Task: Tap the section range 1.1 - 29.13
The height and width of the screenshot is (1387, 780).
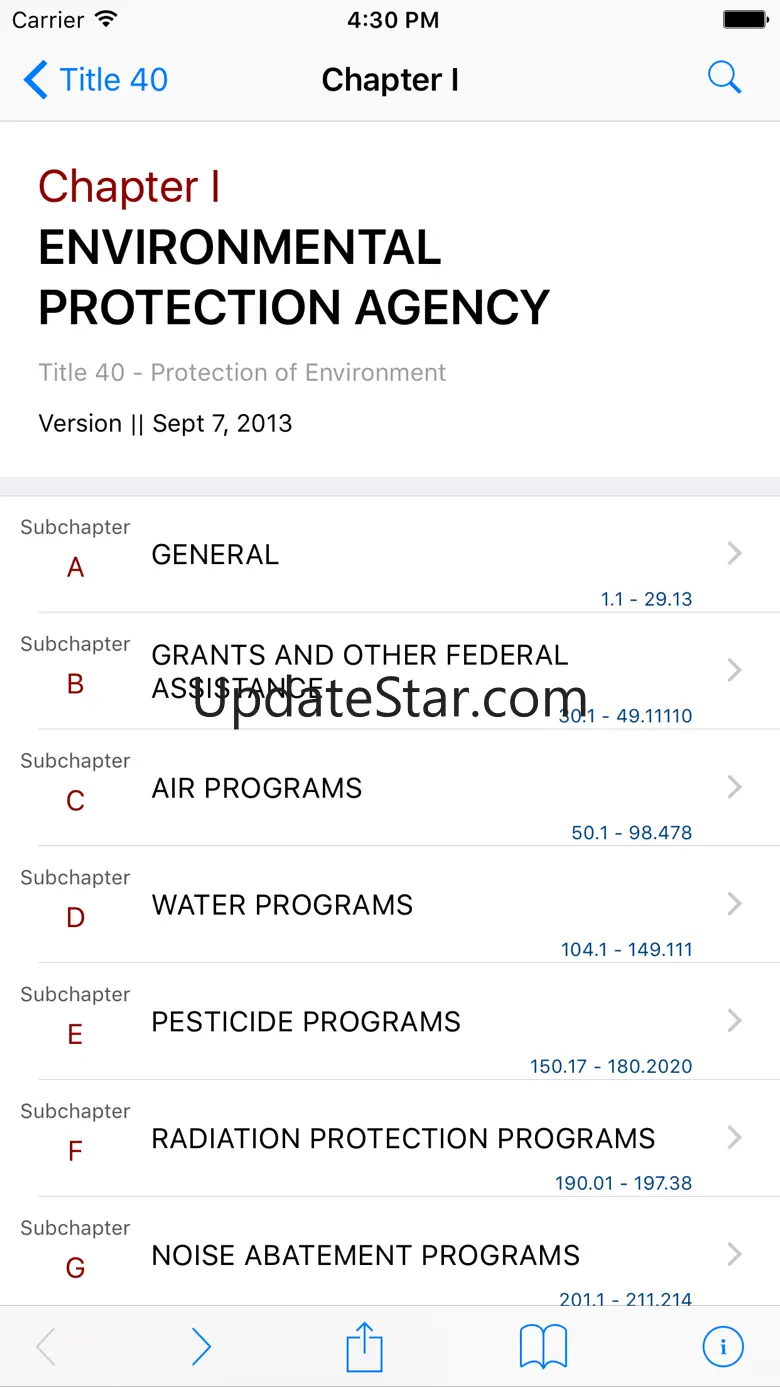Action: (646, 599)
